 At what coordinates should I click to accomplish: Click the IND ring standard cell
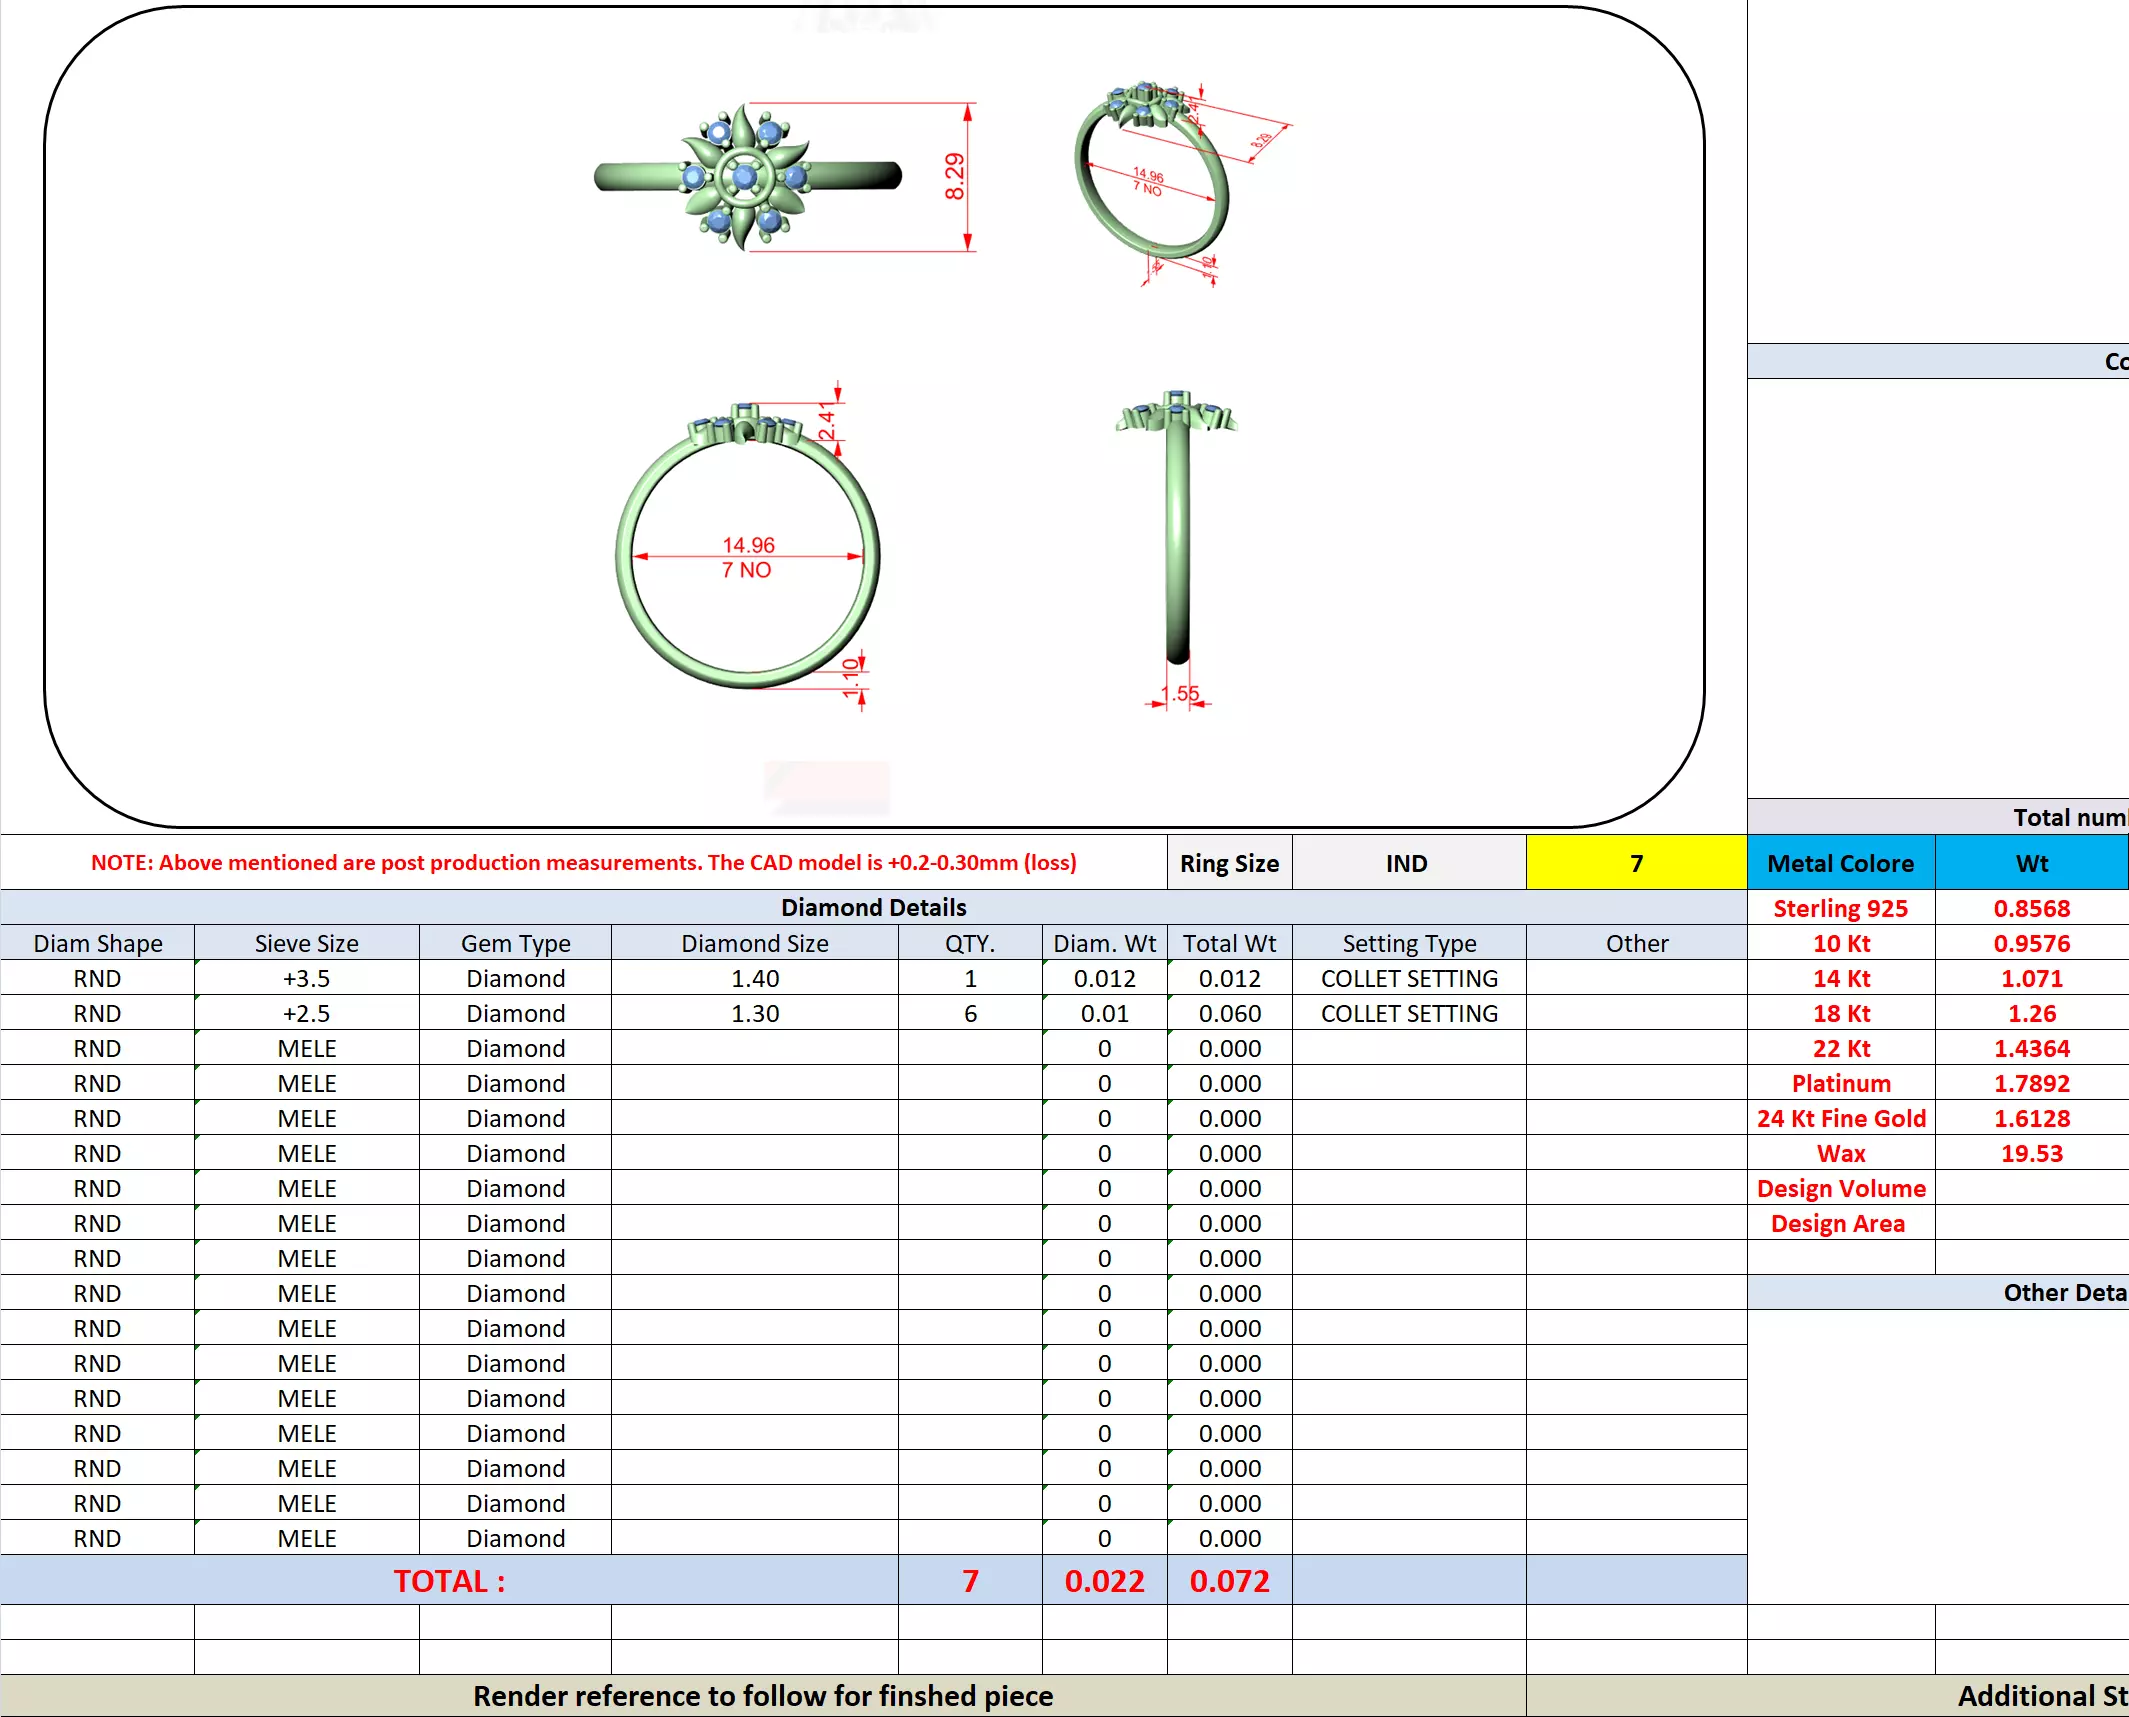[1407, 863]
